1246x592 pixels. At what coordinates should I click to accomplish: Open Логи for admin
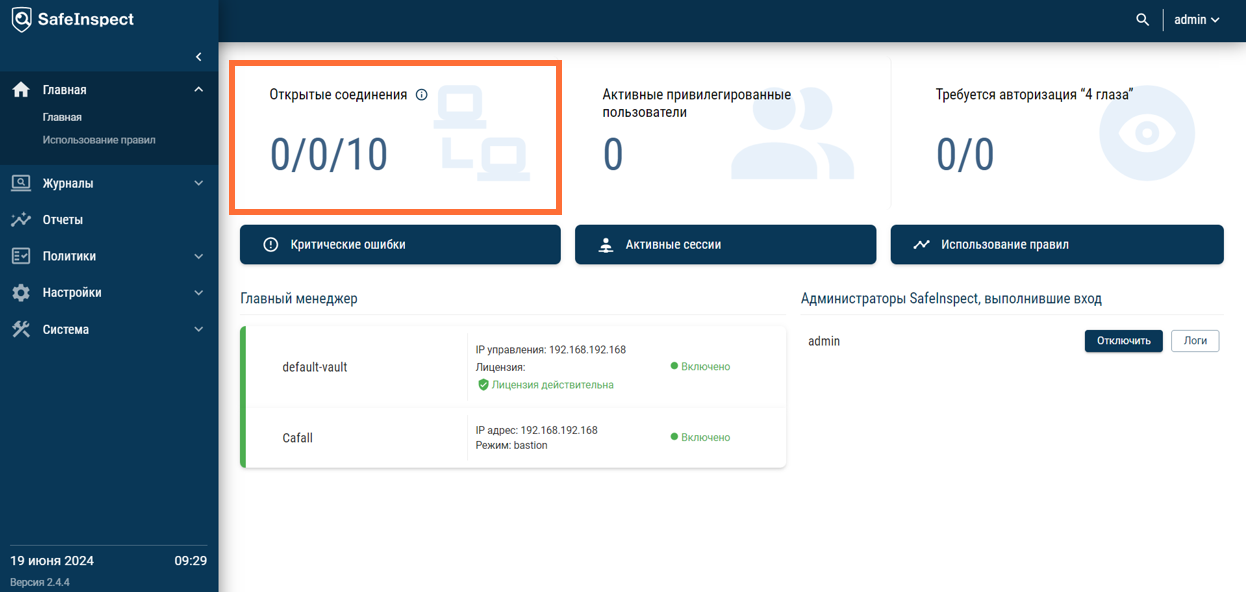pos(1195,341)
